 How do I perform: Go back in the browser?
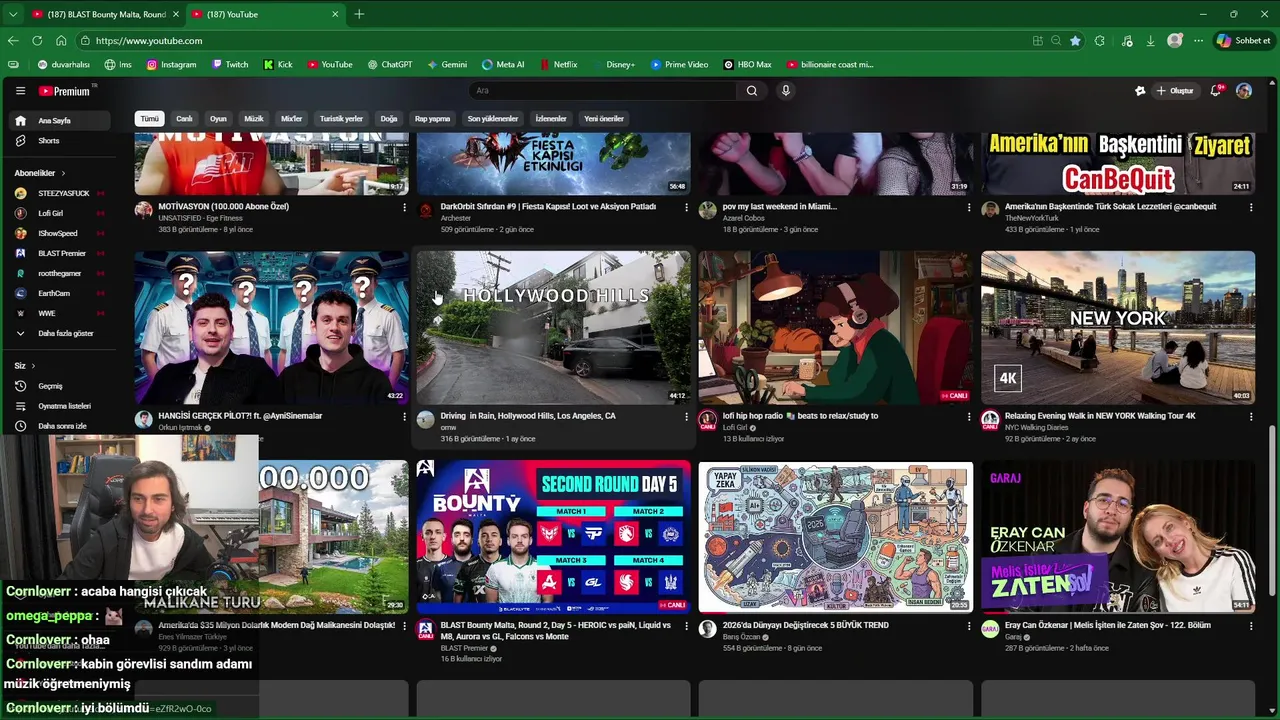point(13,41)
